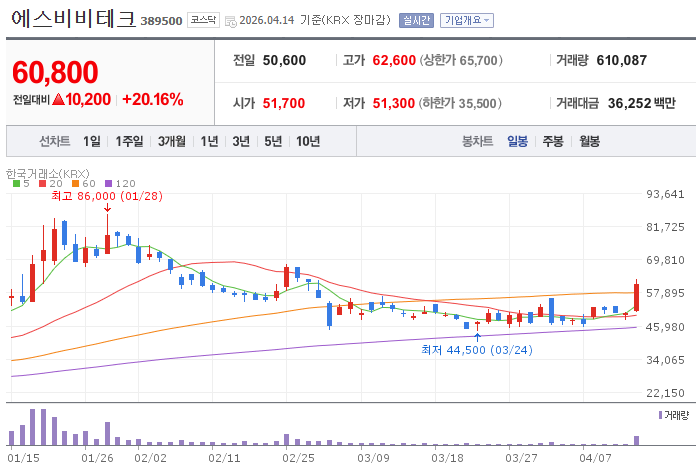
Task: Click the 시가 value 51,700
Action: [x=284, y=103]
